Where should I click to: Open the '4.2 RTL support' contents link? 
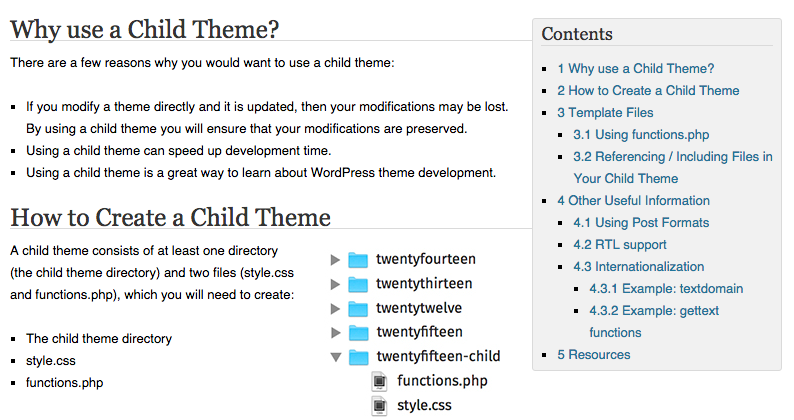click(620, 245)
